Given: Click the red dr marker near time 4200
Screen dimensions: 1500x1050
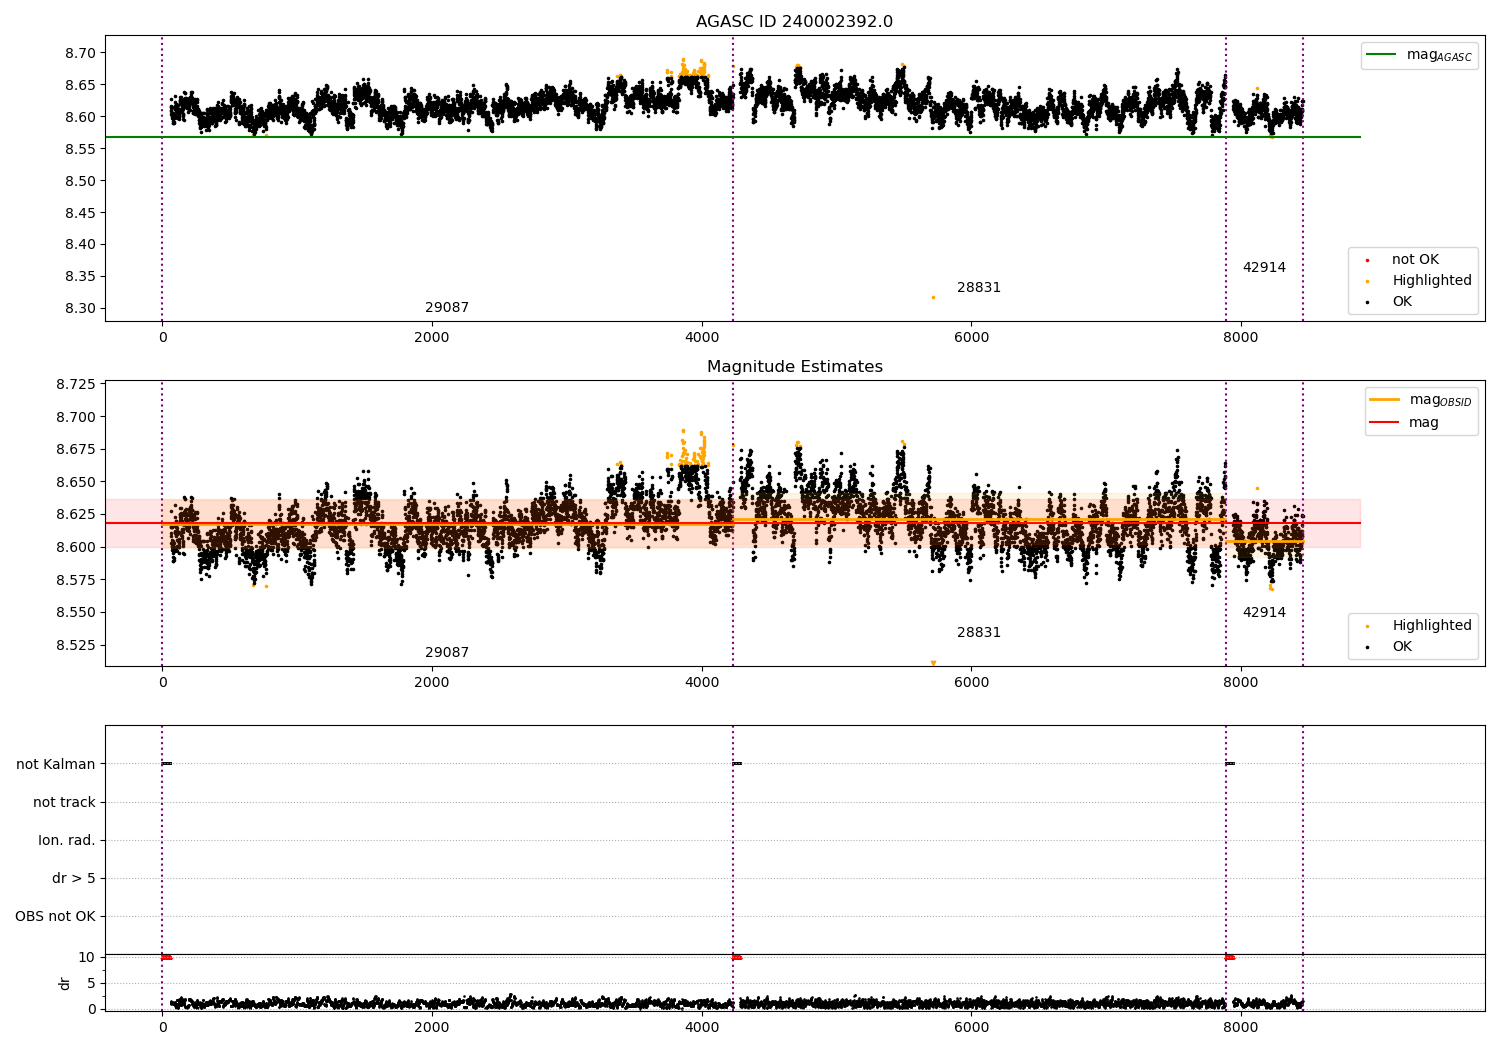Looking at the screenshot, I should [x=737, y=958].
